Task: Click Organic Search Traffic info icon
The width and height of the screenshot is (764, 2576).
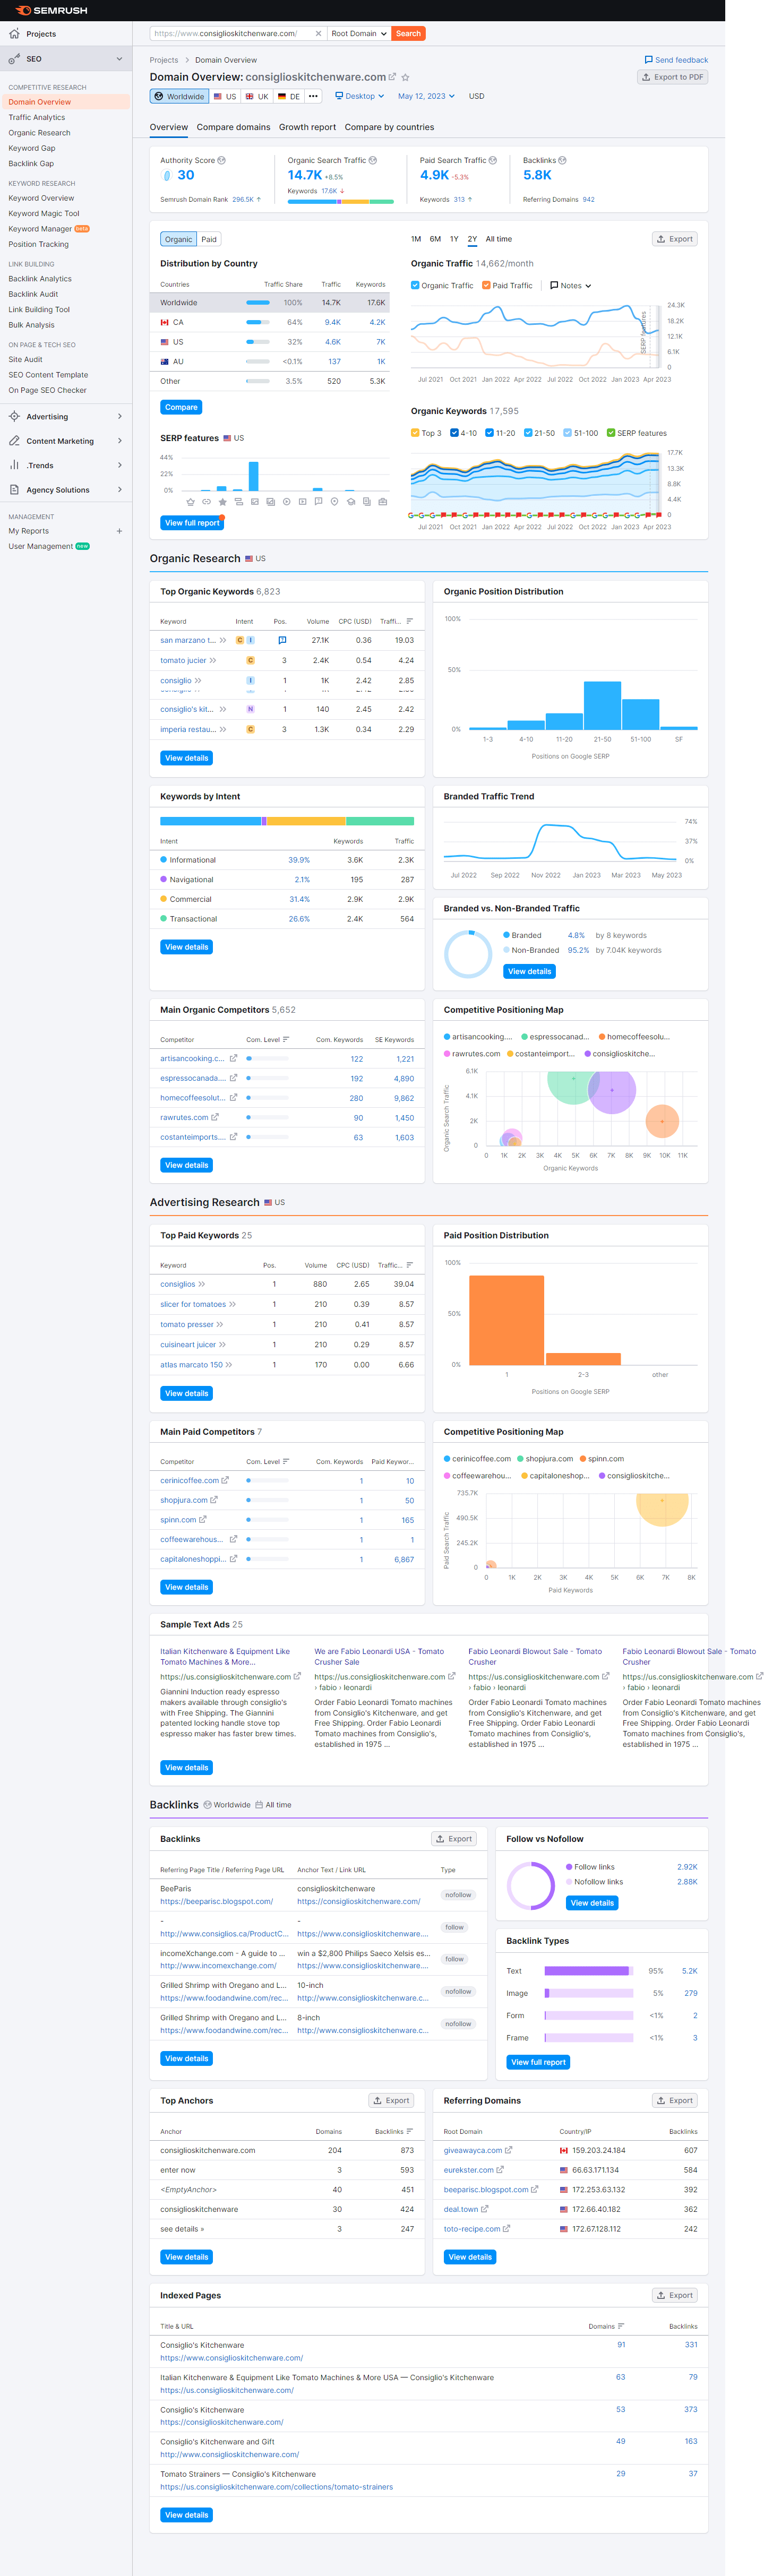Action: [373, 160]
